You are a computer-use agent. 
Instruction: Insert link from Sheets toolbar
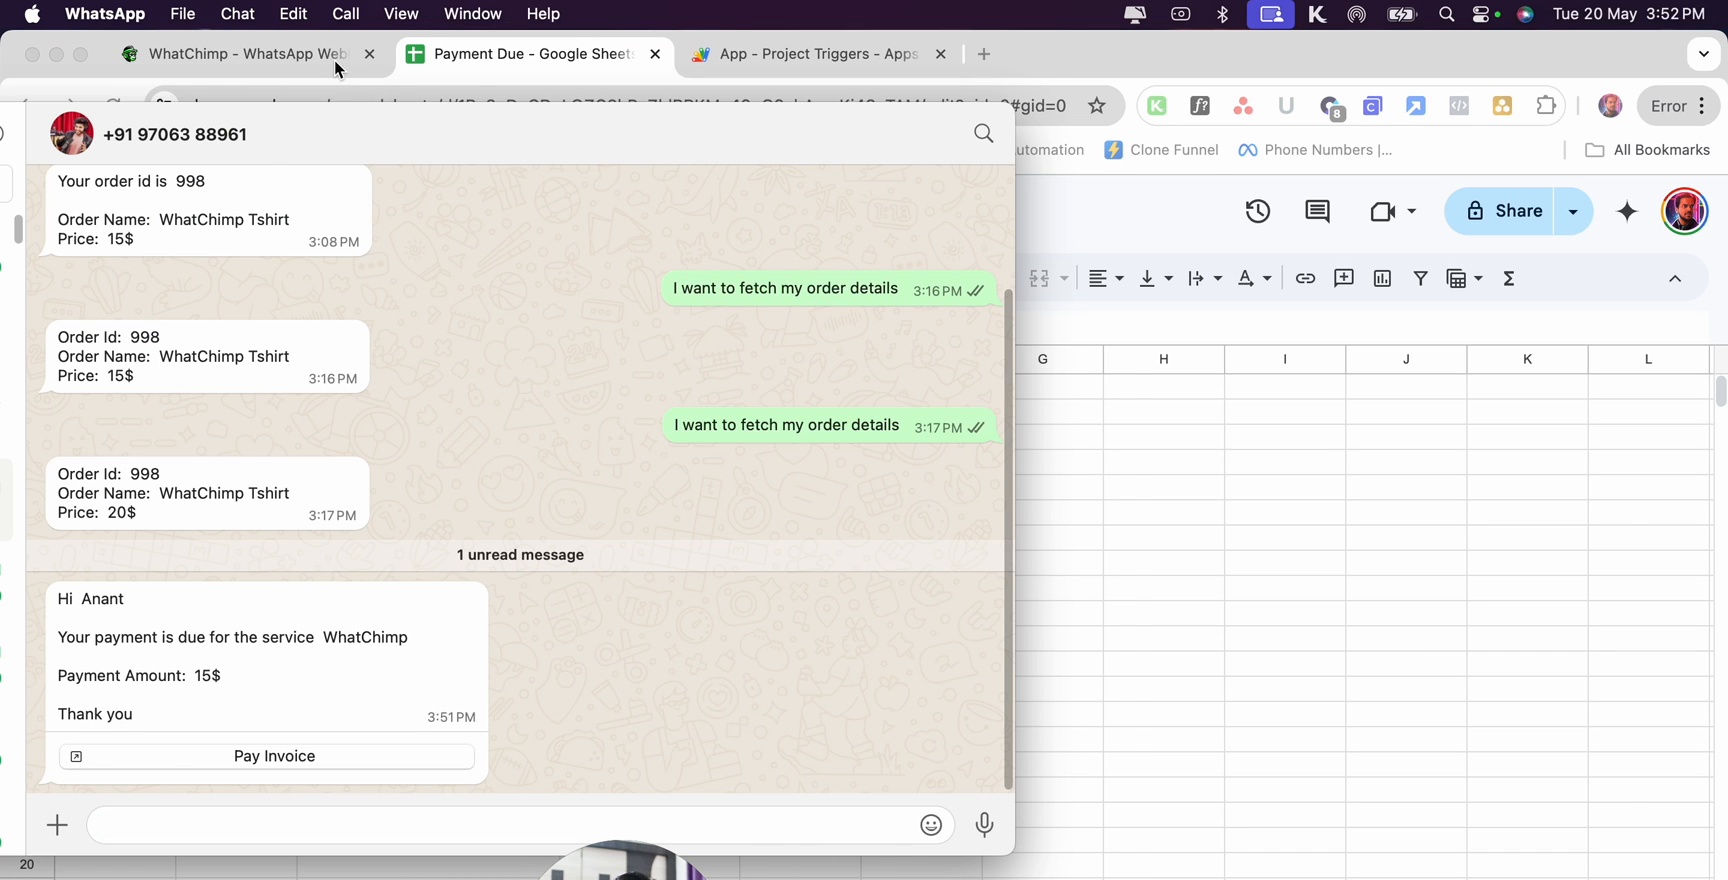1305,279
